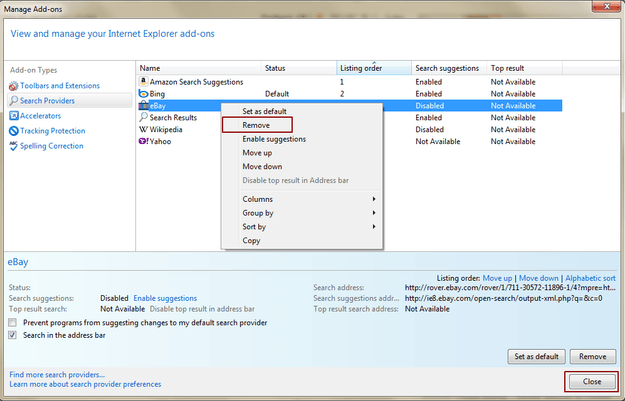This screenshot has width=625, height=401.
Task: Click the Remove button at bottom right
Action: pyautogui.click(x=593, y=356)
